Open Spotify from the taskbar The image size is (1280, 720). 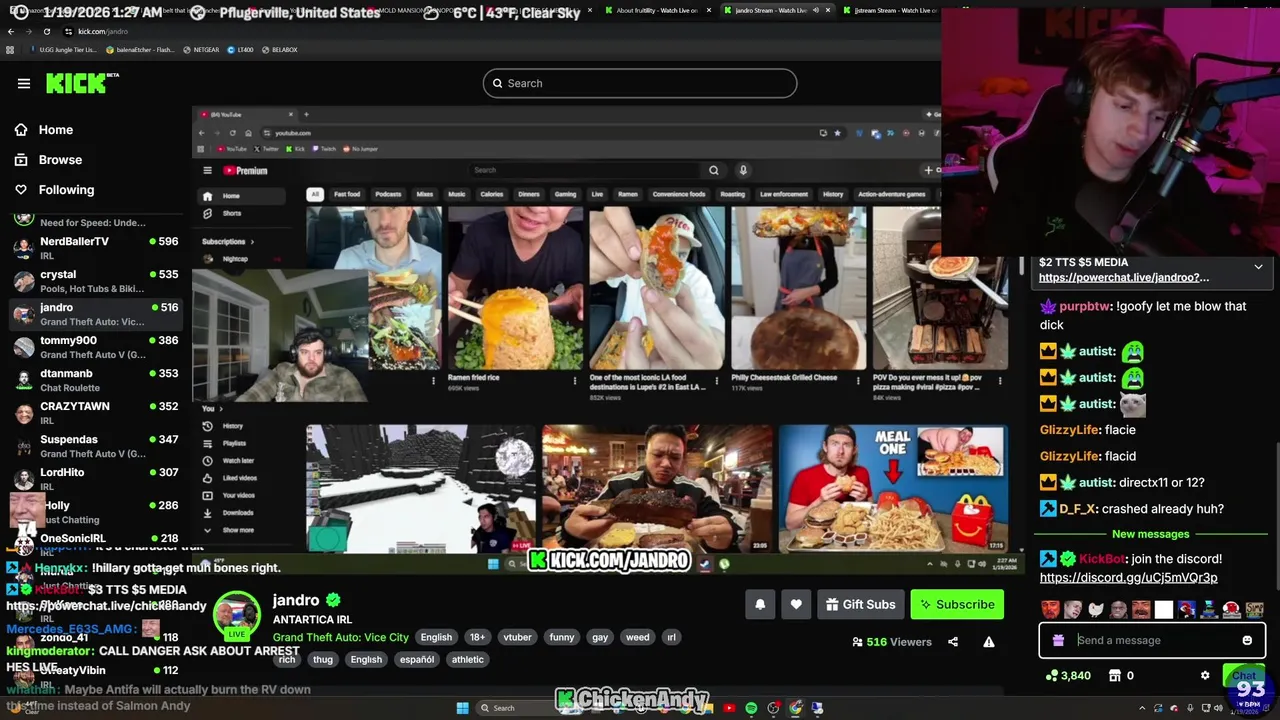coord(751,708)
